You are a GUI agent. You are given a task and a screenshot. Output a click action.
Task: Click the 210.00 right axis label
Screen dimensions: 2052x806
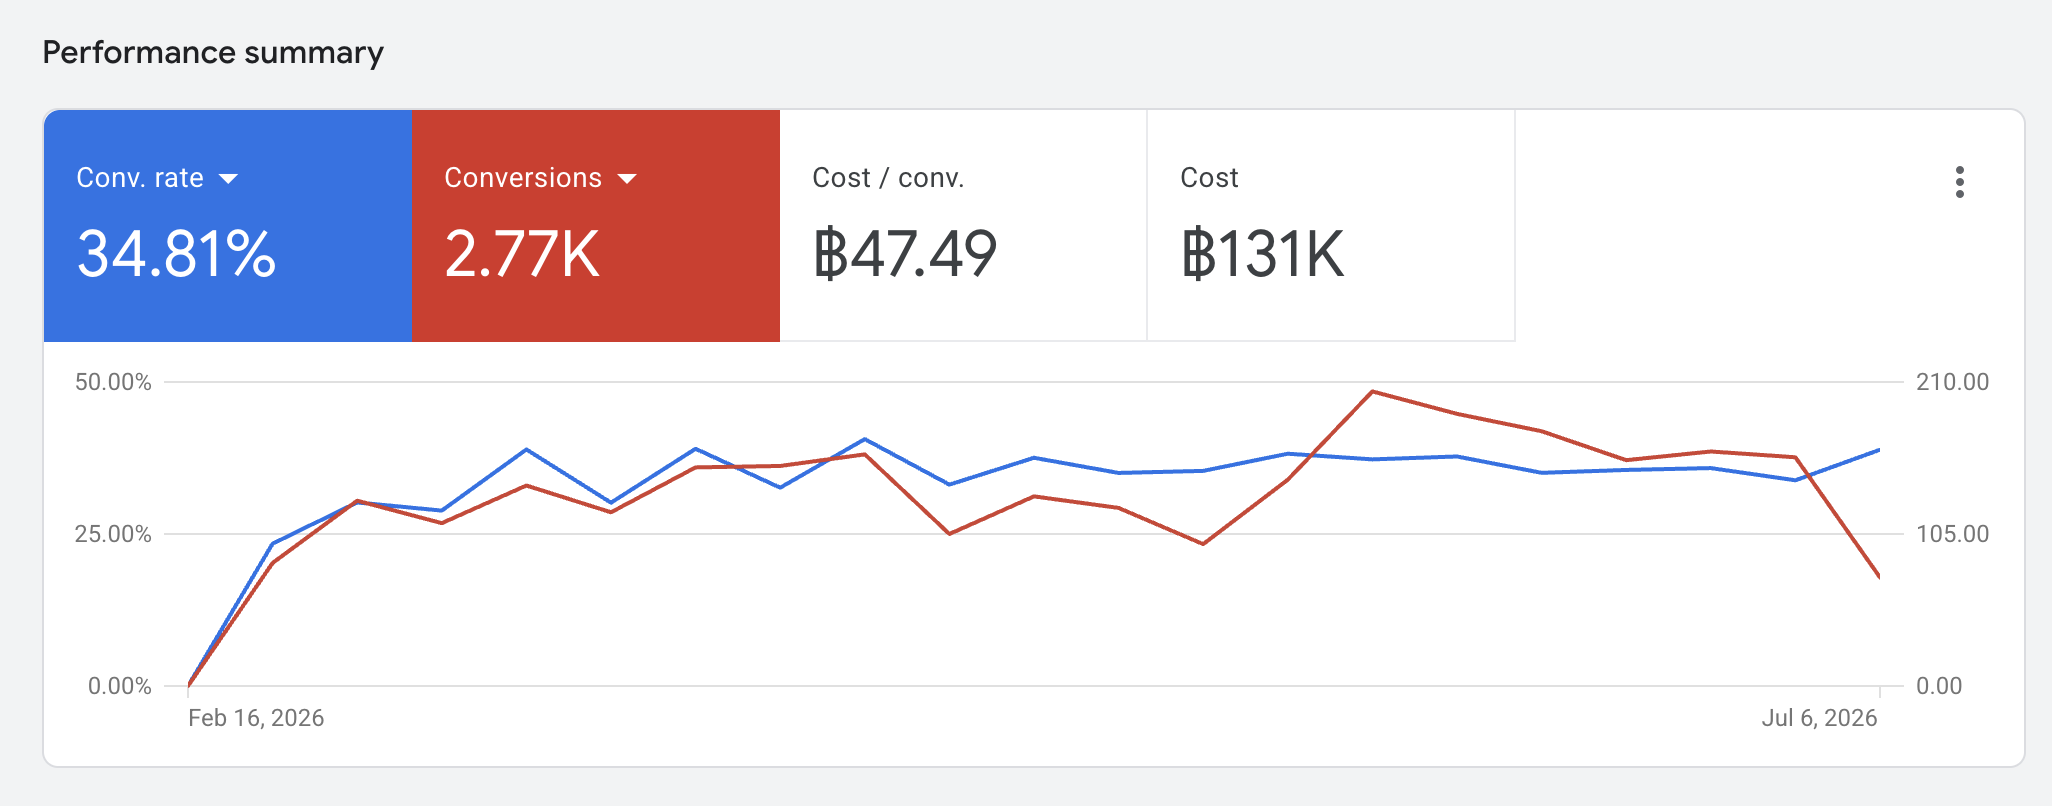(x=1952, y=382)
